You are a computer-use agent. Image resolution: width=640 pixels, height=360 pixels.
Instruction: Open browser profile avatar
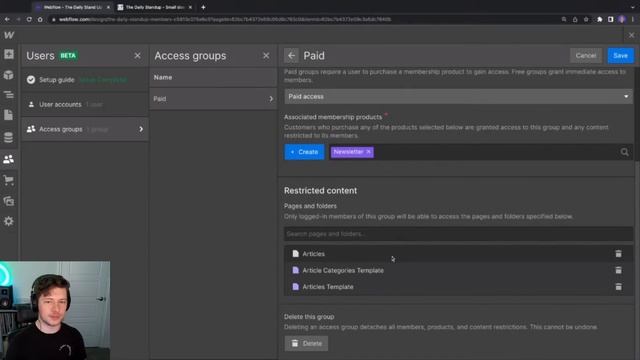622,19
